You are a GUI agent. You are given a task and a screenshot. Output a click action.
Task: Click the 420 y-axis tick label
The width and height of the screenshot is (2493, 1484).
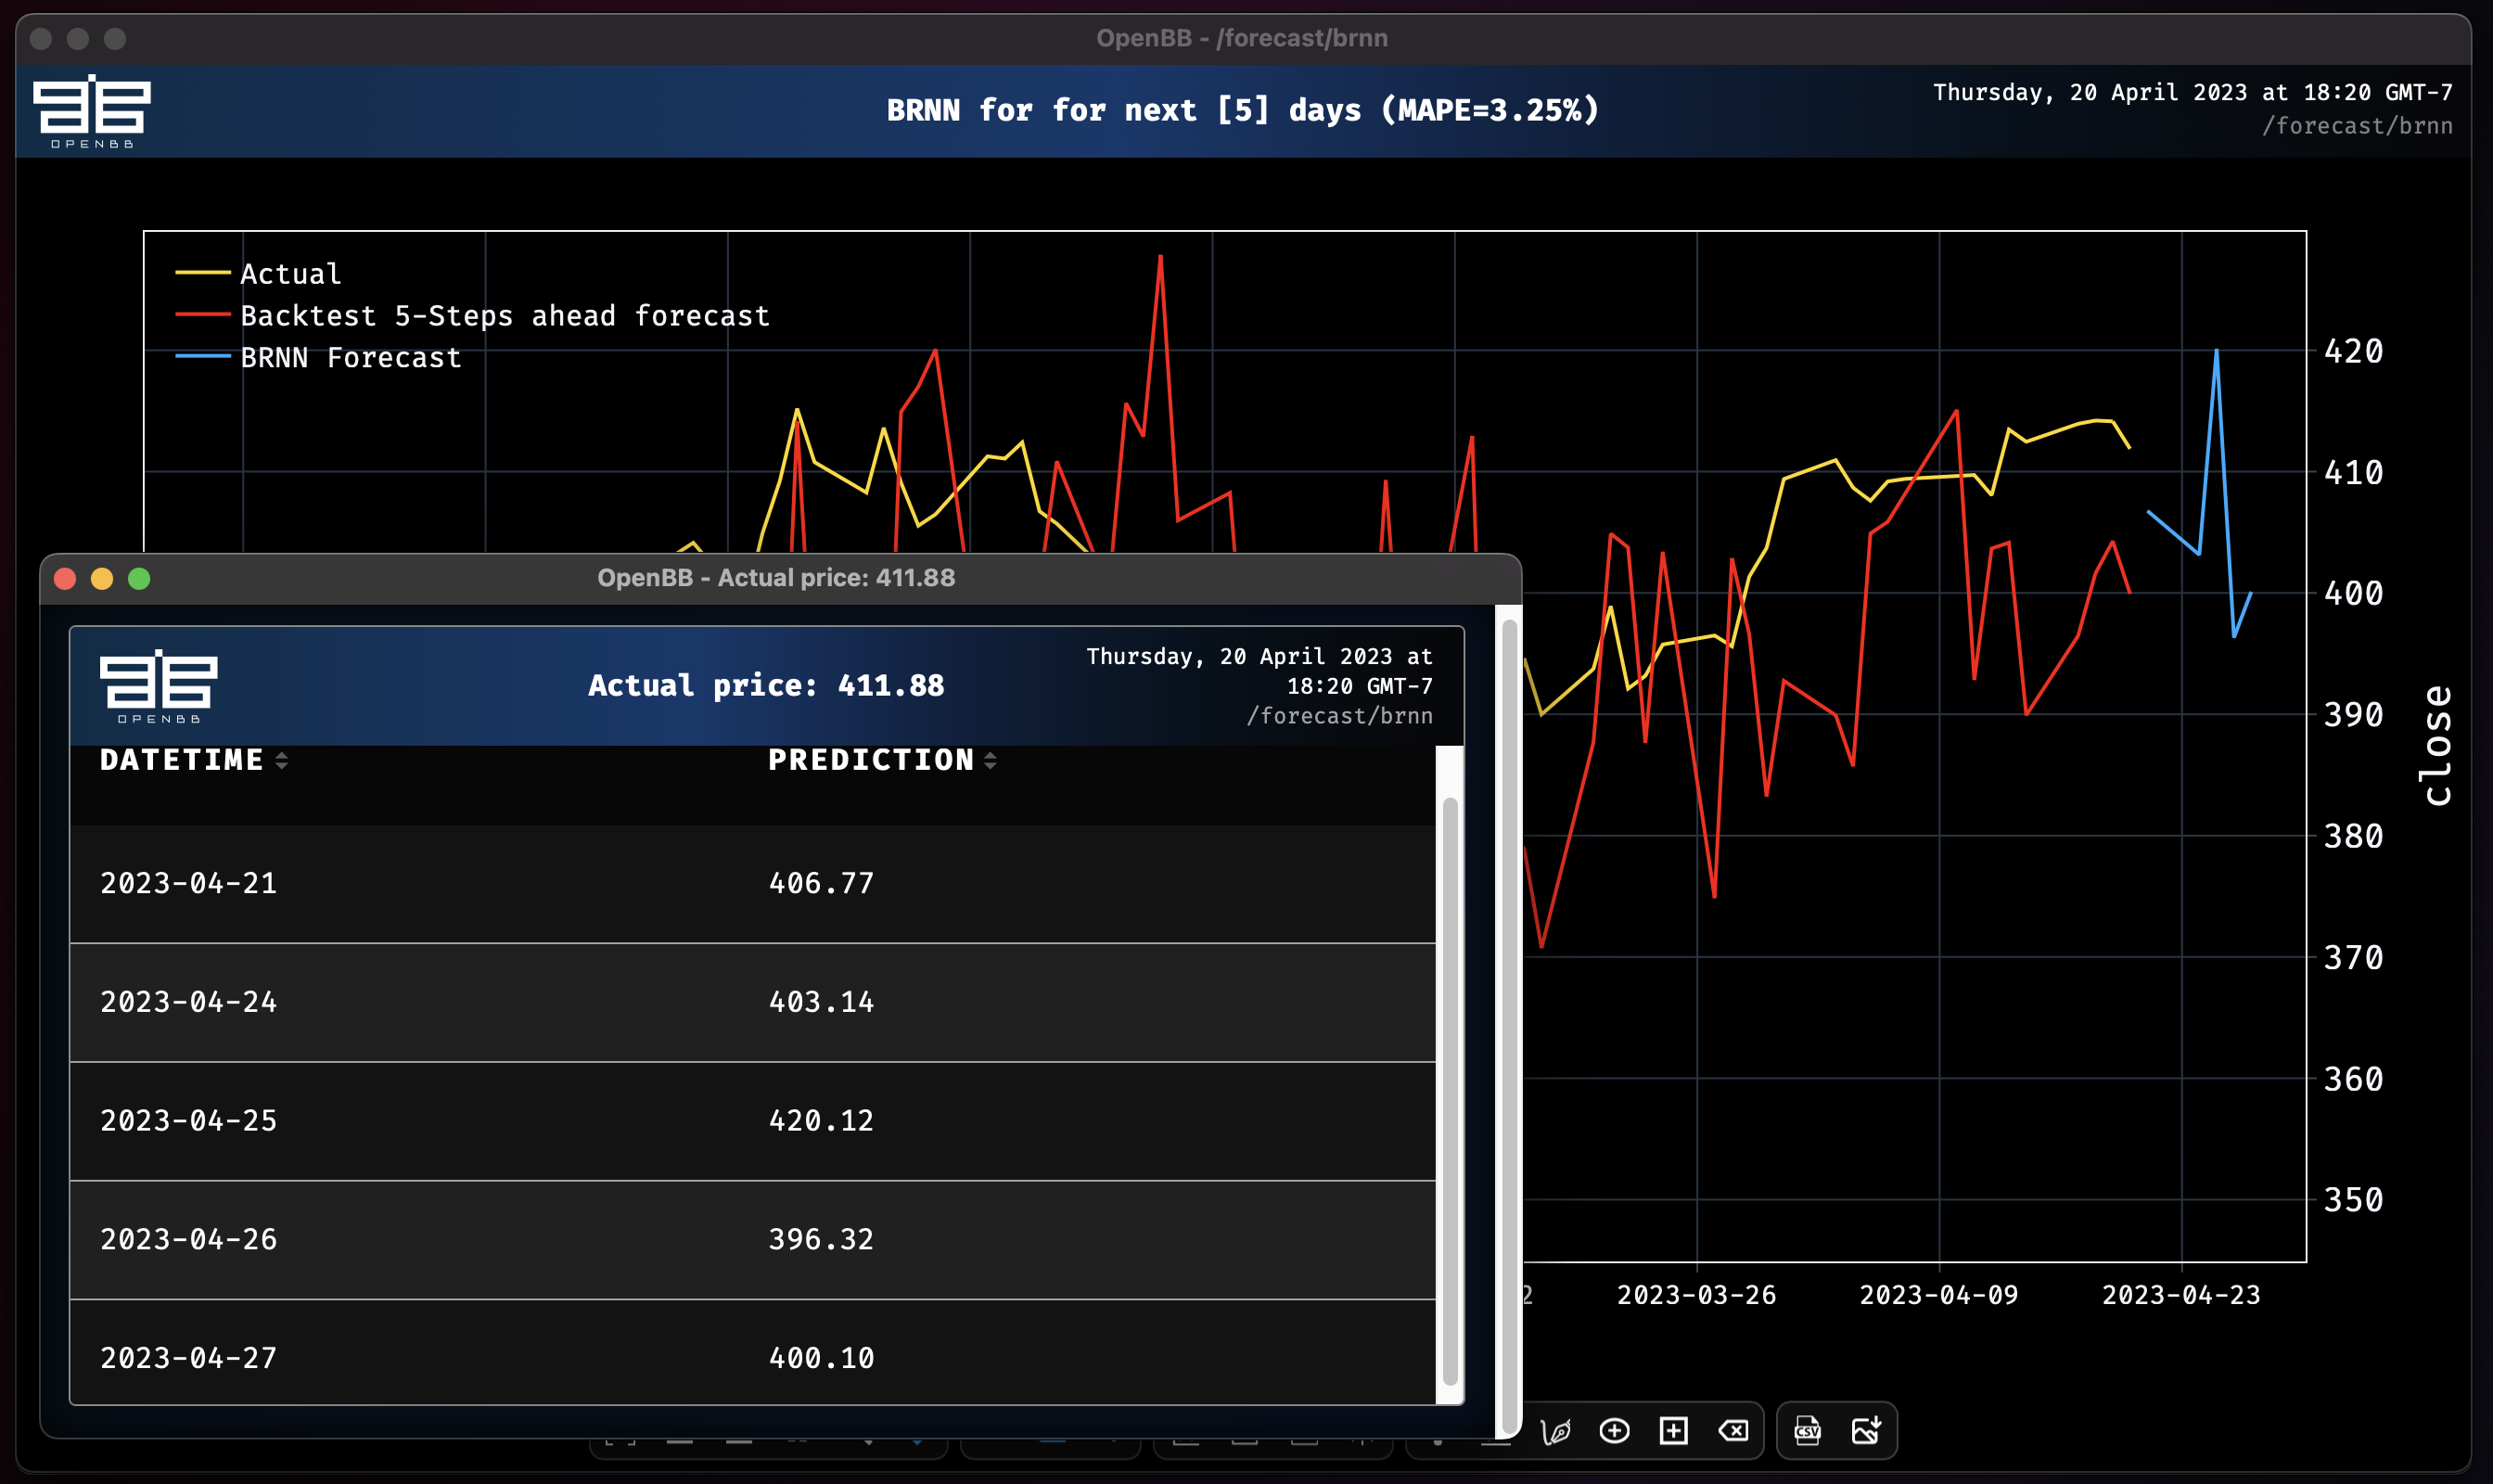point(2353,351)
